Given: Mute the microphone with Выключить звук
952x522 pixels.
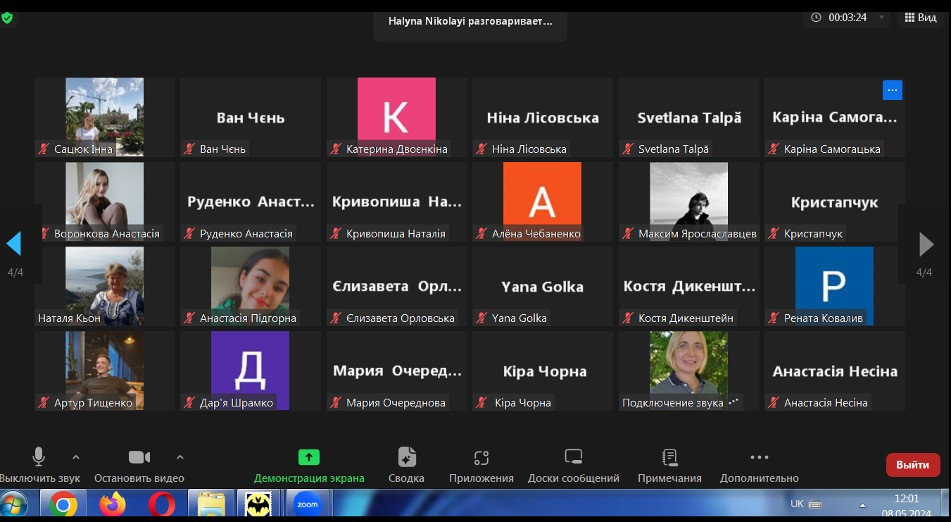Looking at the screenshot, I should pyautogui.click(x=38, y=458).
